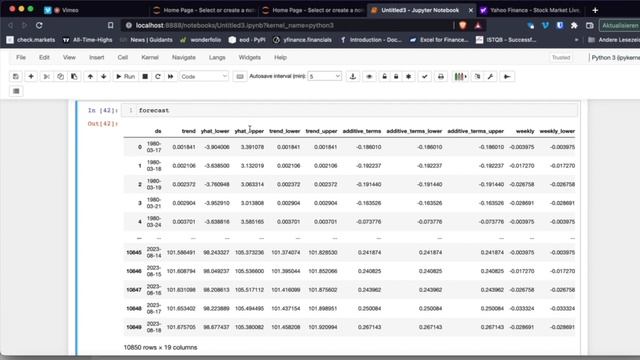This screenshot has width=640, height=360.
Task: Open the File menu
Action: (21, 58)
